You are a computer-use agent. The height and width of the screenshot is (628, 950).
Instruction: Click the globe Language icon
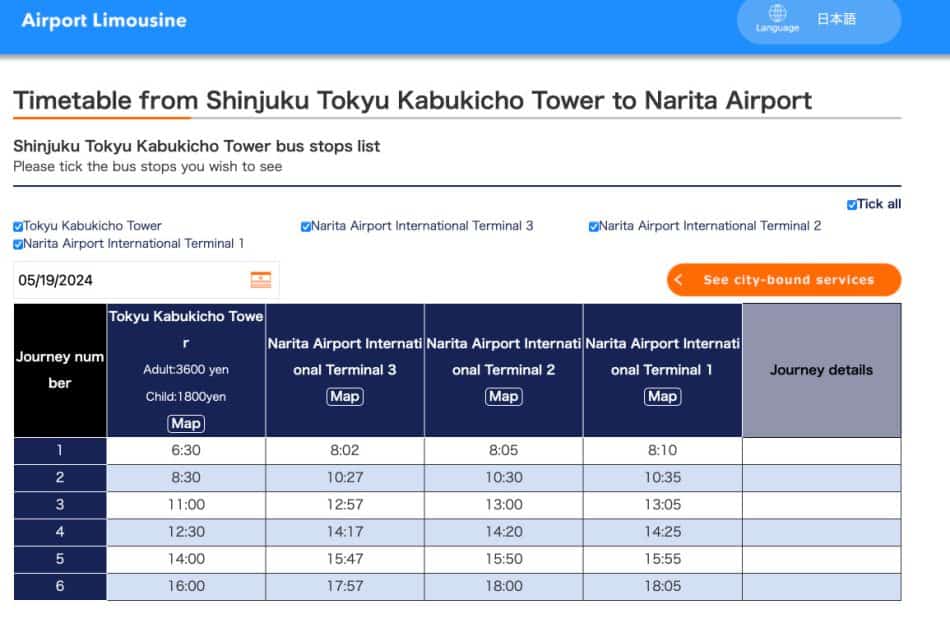(x=777, y=14)
